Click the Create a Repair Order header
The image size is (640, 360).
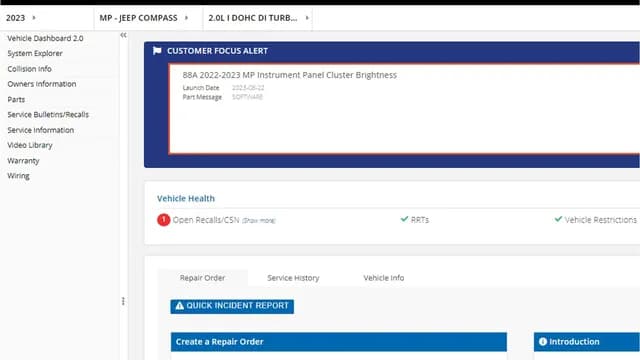[x=339, y=342]
